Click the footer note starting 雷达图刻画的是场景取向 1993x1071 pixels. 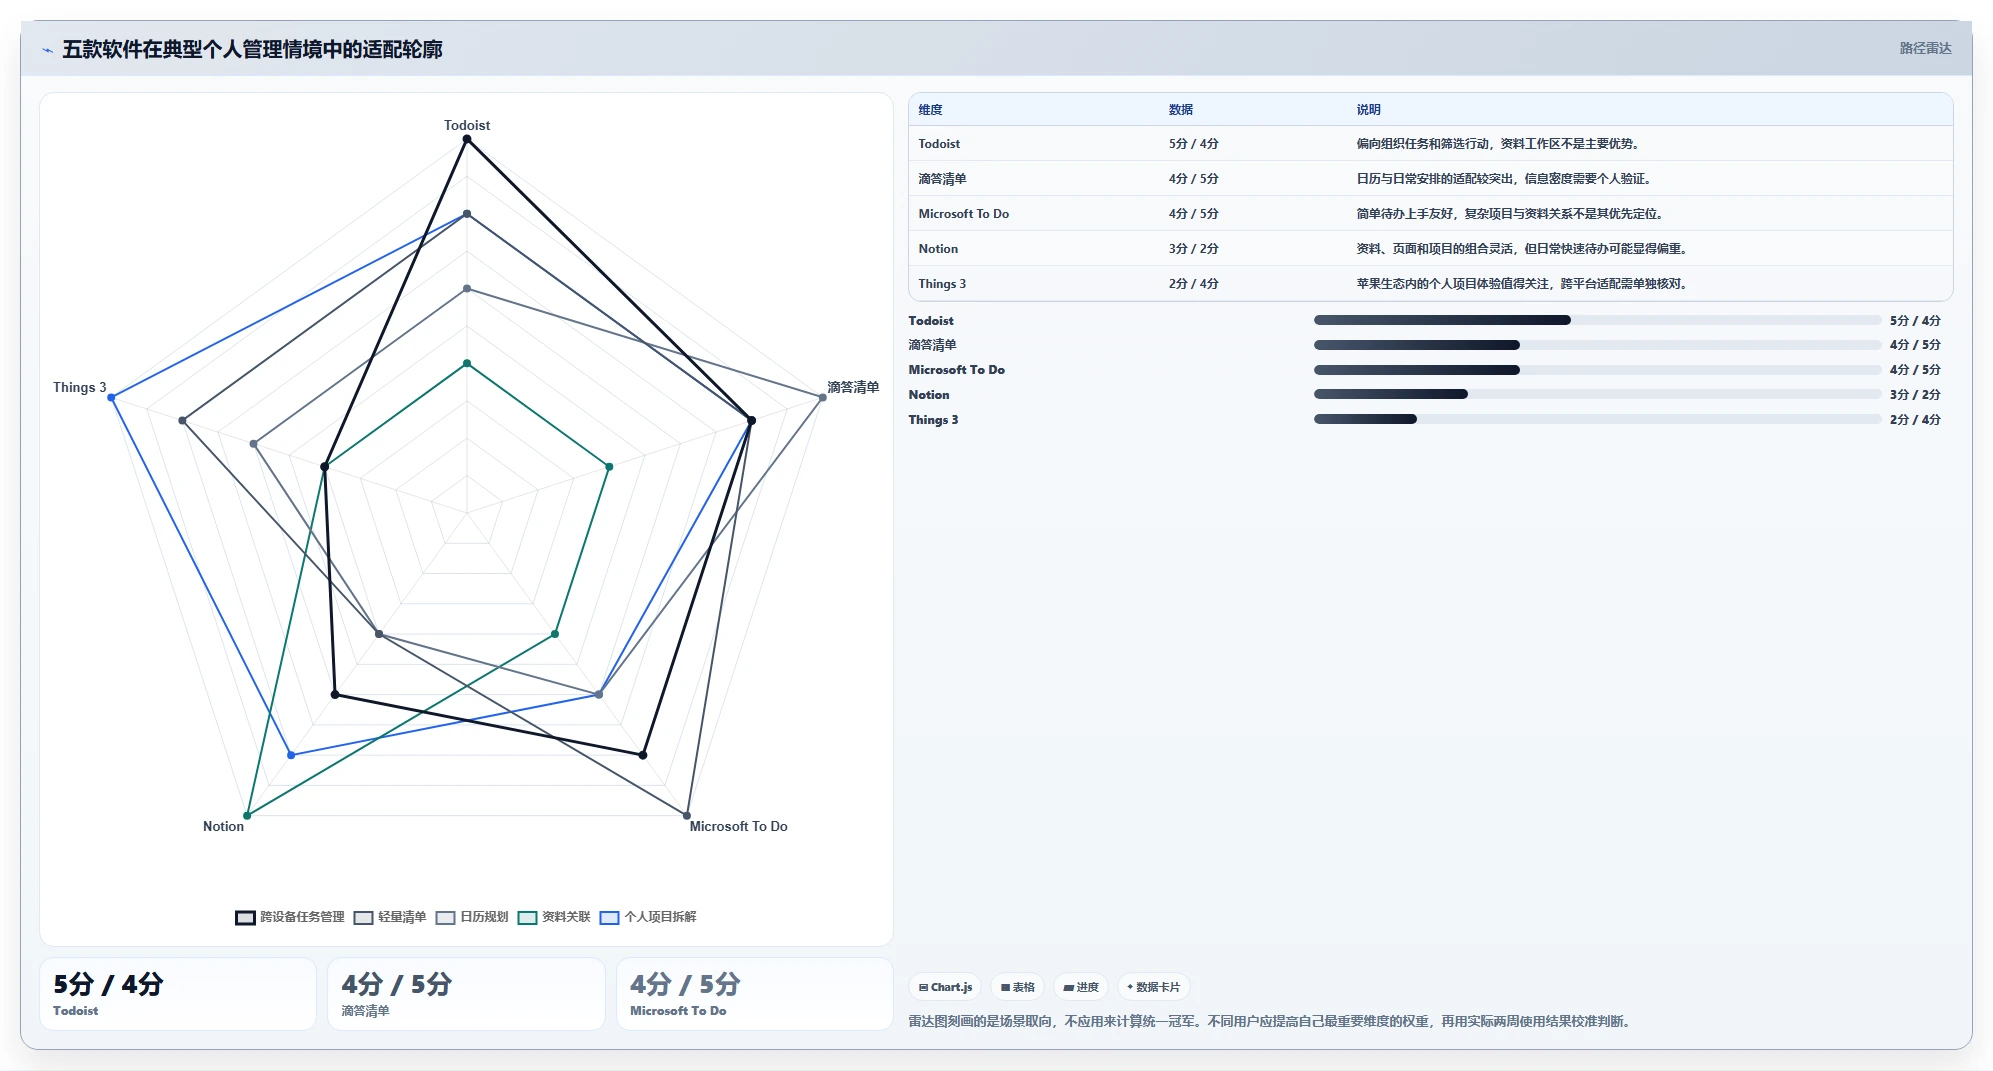(1271, 1022)
